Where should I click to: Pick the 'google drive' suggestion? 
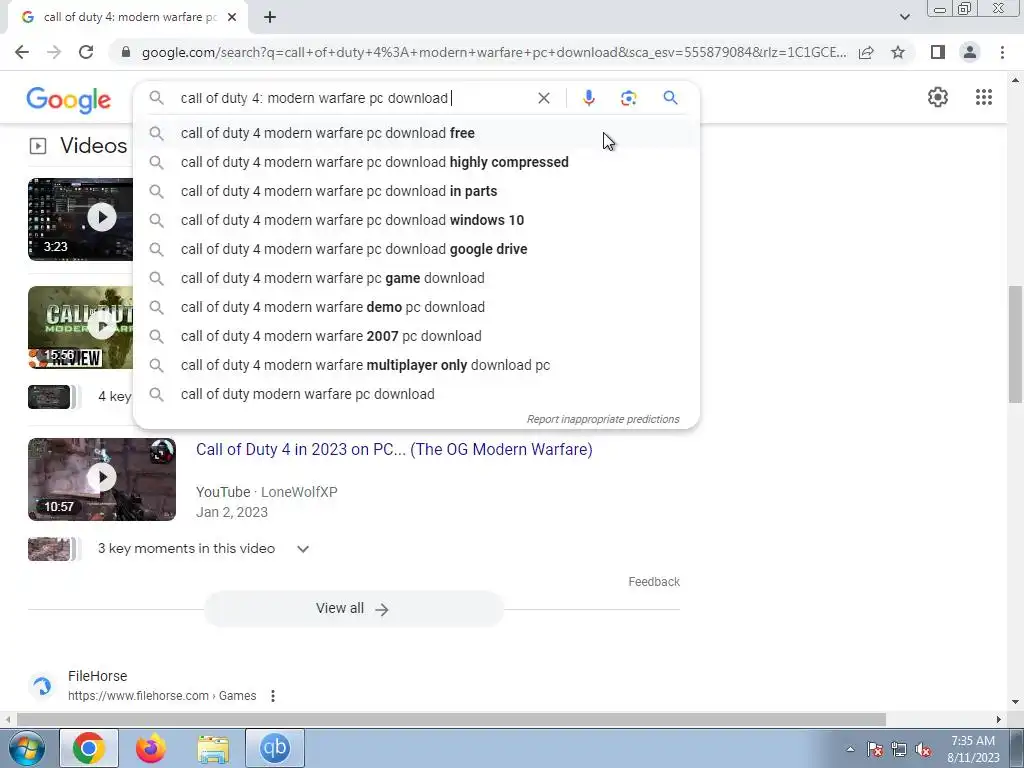click(417, 249)
